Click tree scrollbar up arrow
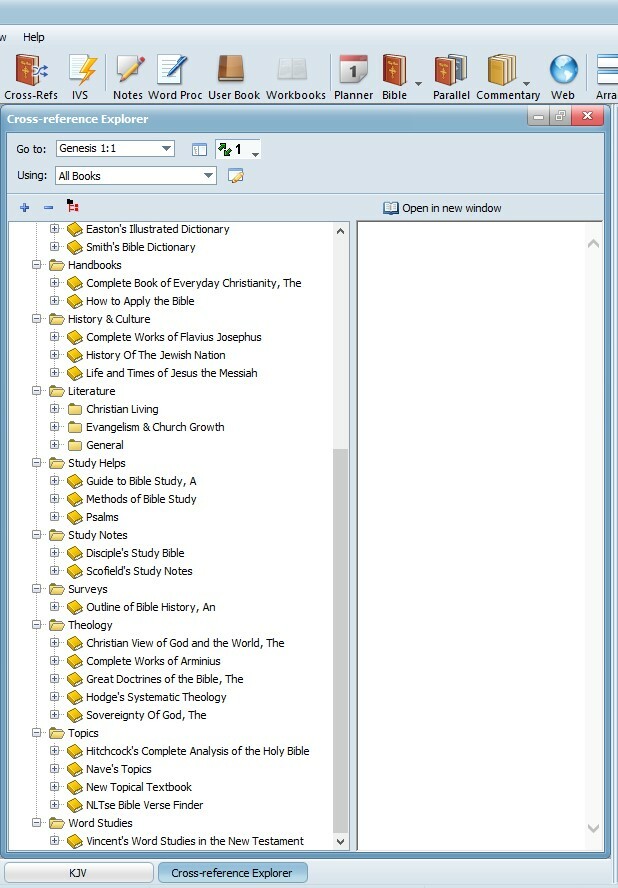This screenshot has width=618, height=888. tap(340, 231)
